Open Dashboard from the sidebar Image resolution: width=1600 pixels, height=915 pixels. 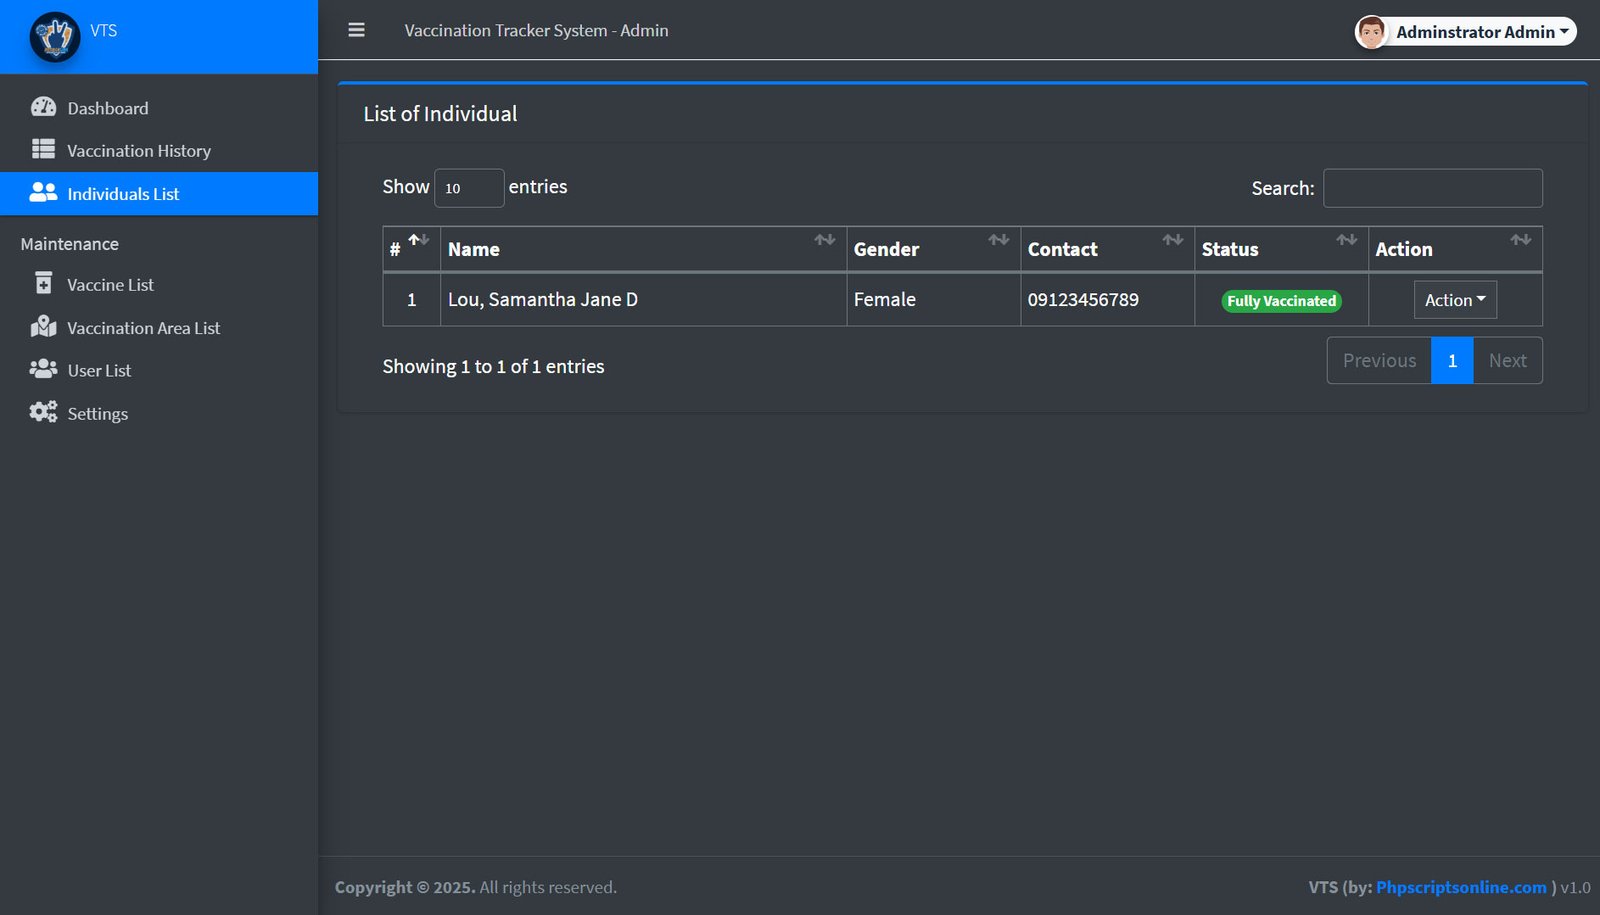coord(159,108)
